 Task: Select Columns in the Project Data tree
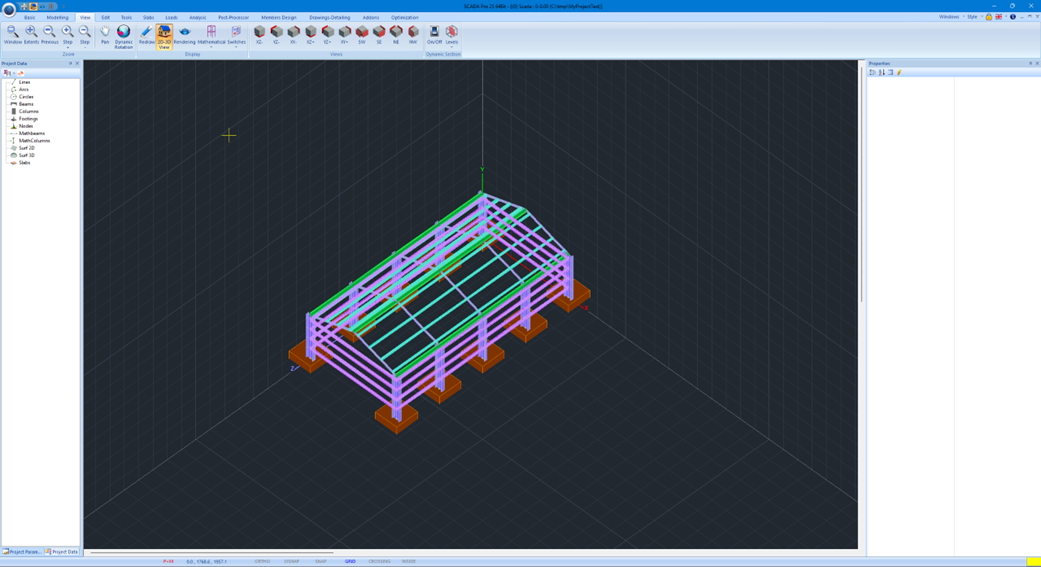click(x=28, y=111)
